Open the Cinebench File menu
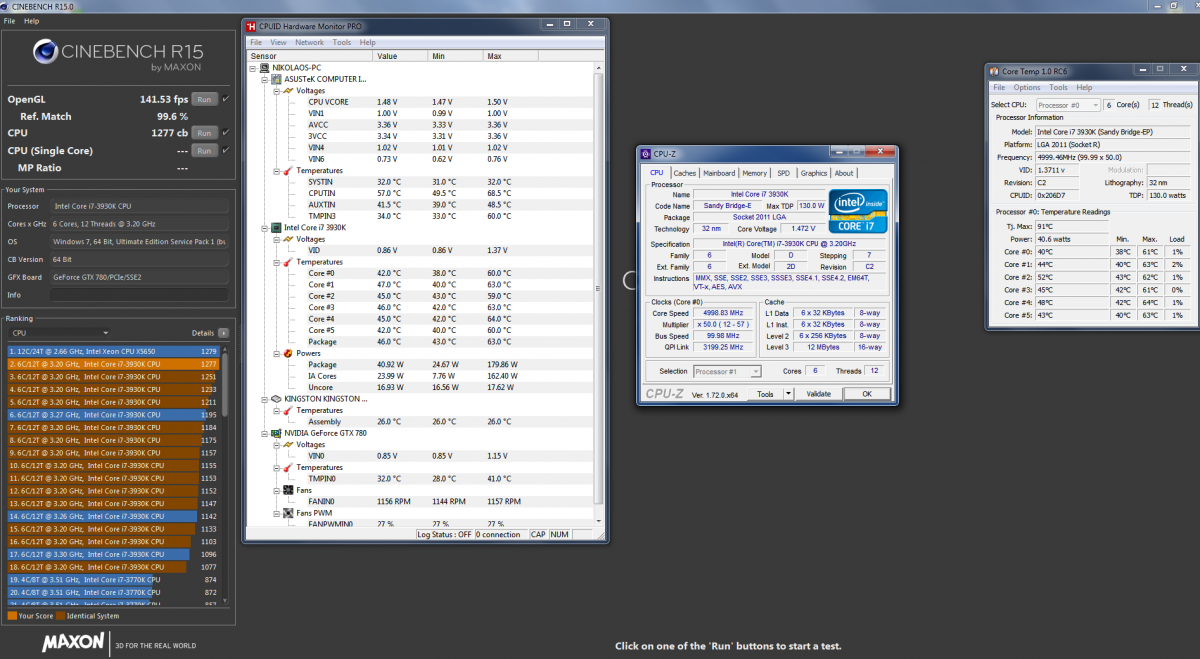Image resolution: width=1200 pixels, height=659 pixels. click(11, 20)
